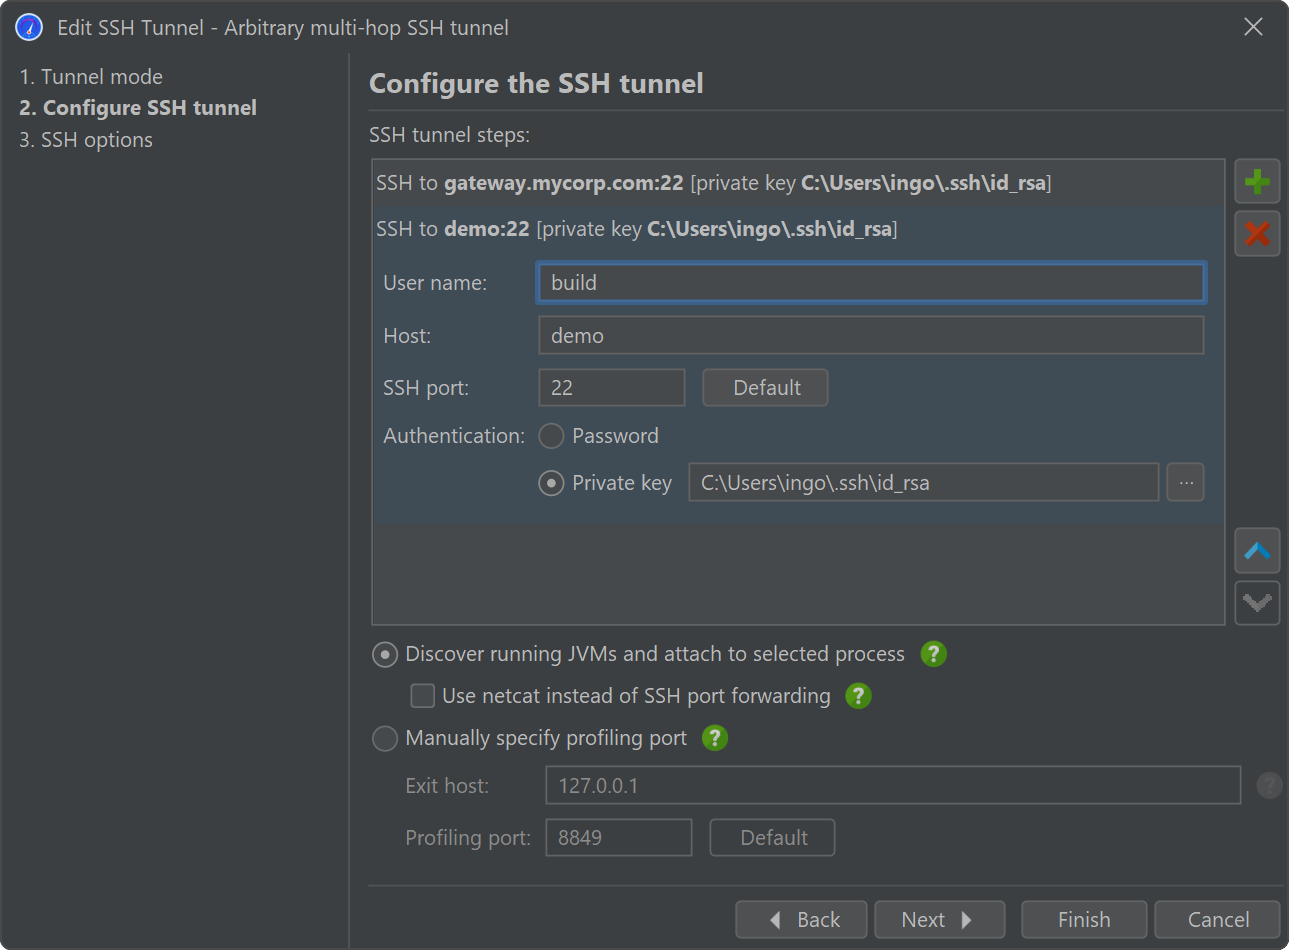Move selected tunnel step up
This screenshot has width=1289, height=950.
(1257, 551)
